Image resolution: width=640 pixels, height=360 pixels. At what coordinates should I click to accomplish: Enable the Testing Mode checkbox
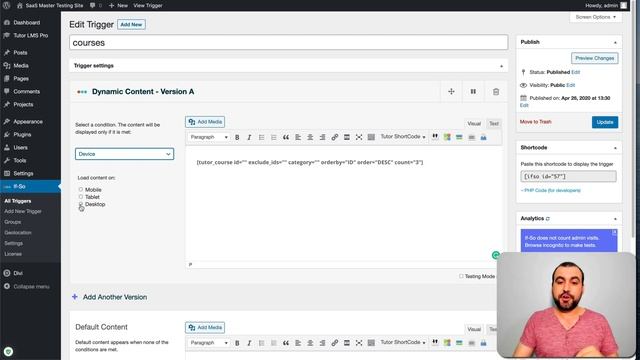pos(461,276)
